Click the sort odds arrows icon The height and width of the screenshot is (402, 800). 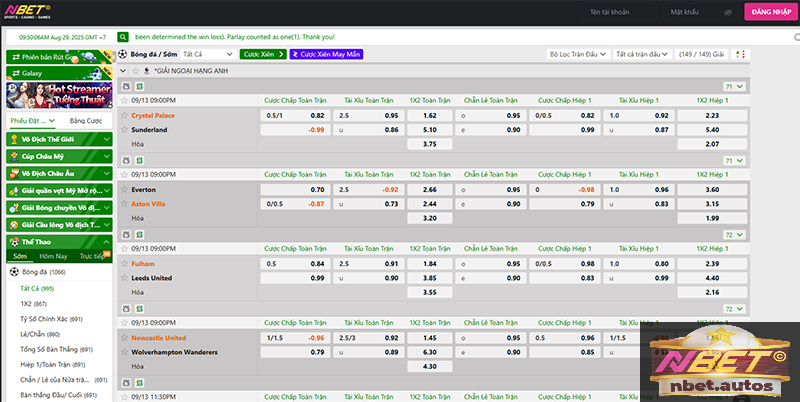tap(740, 53)
